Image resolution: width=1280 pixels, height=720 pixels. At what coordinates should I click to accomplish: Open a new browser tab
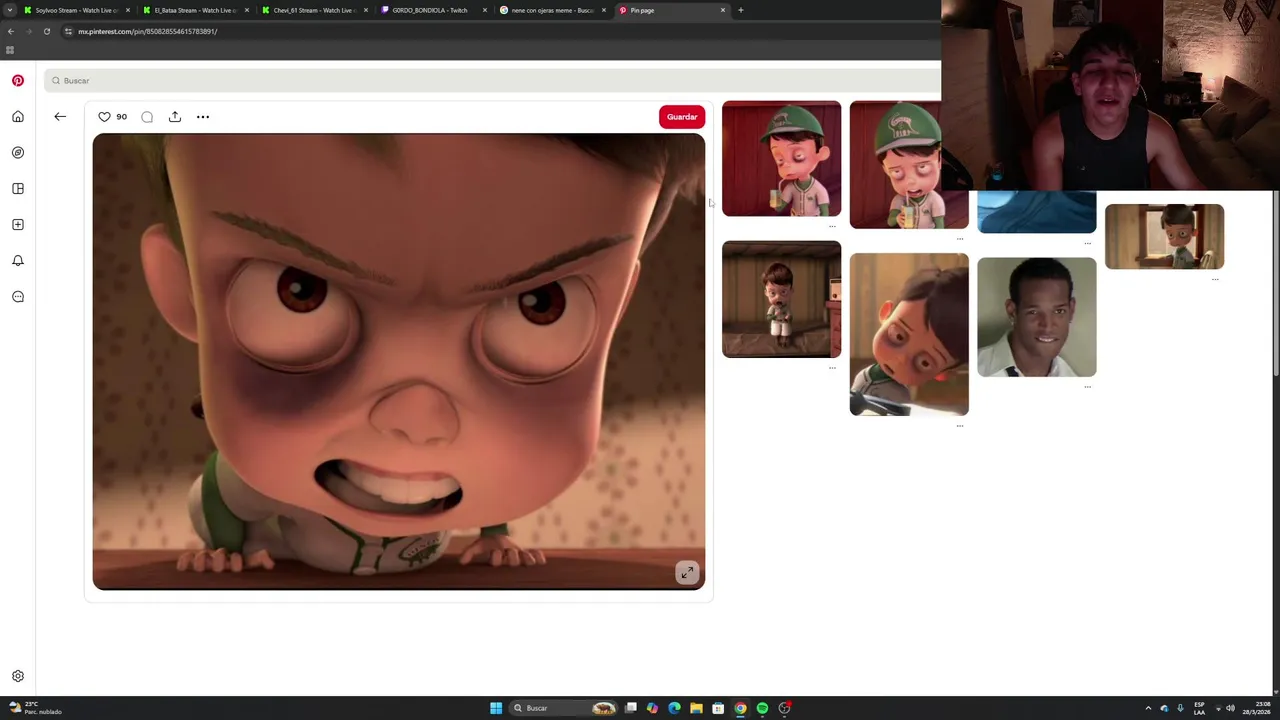point(741,10)
